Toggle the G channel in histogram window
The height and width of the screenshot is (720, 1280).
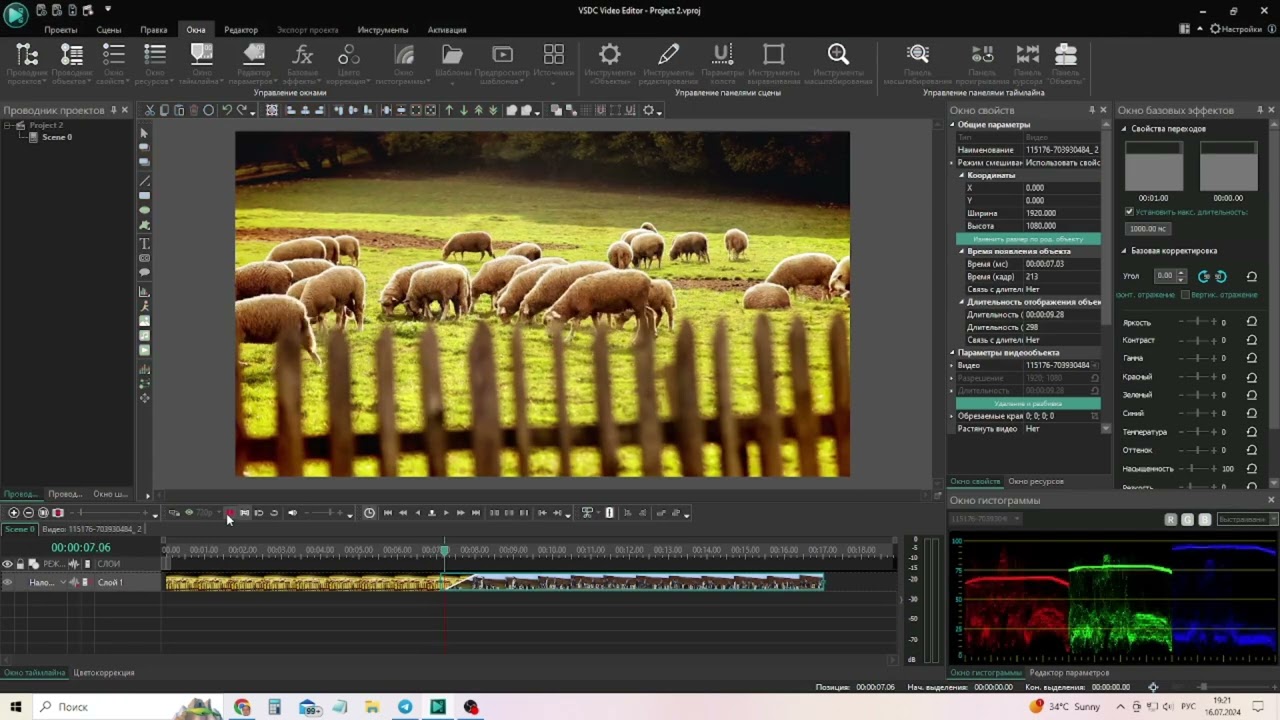[x=1188, y=519]
